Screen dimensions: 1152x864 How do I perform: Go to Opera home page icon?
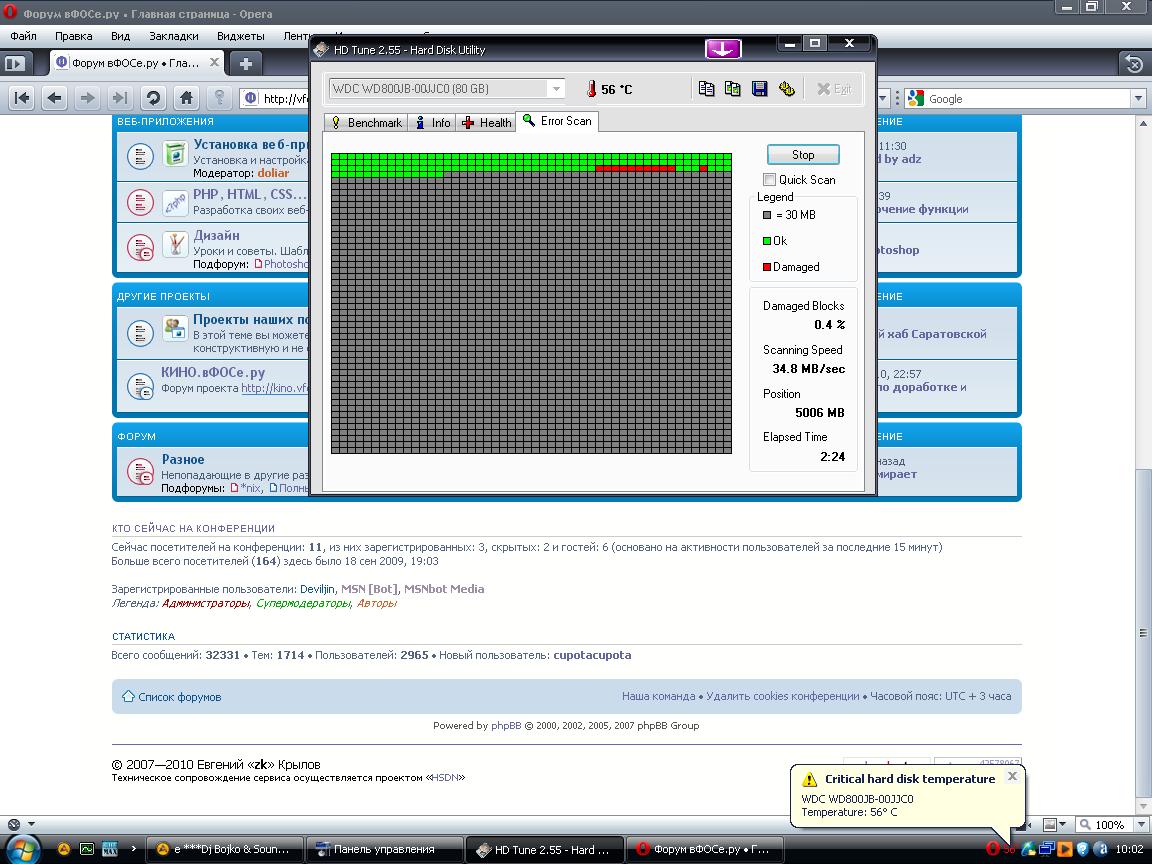tap(186, 98)
